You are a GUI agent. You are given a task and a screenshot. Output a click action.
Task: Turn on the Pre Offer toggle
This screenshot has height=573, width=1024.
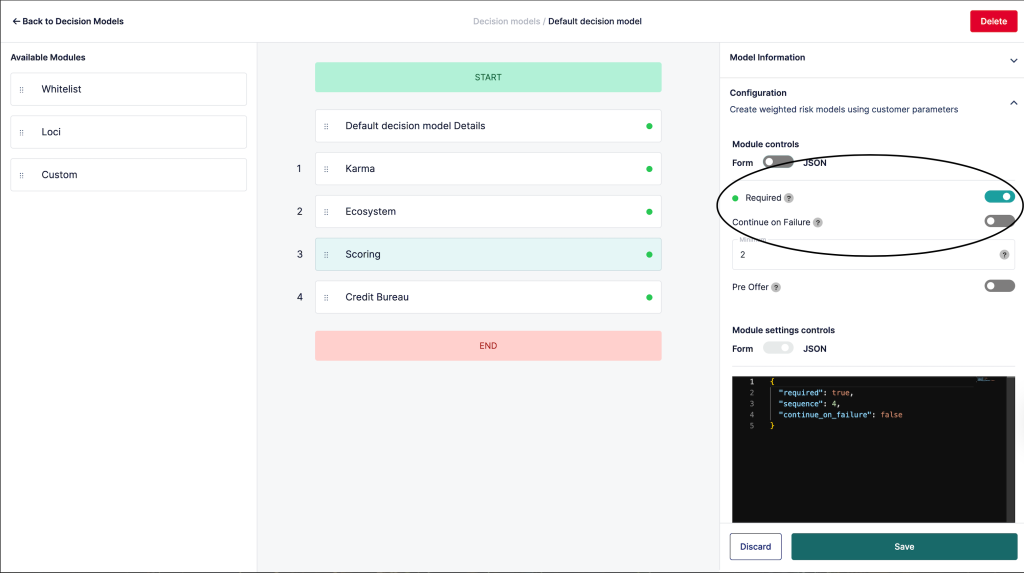999,286
